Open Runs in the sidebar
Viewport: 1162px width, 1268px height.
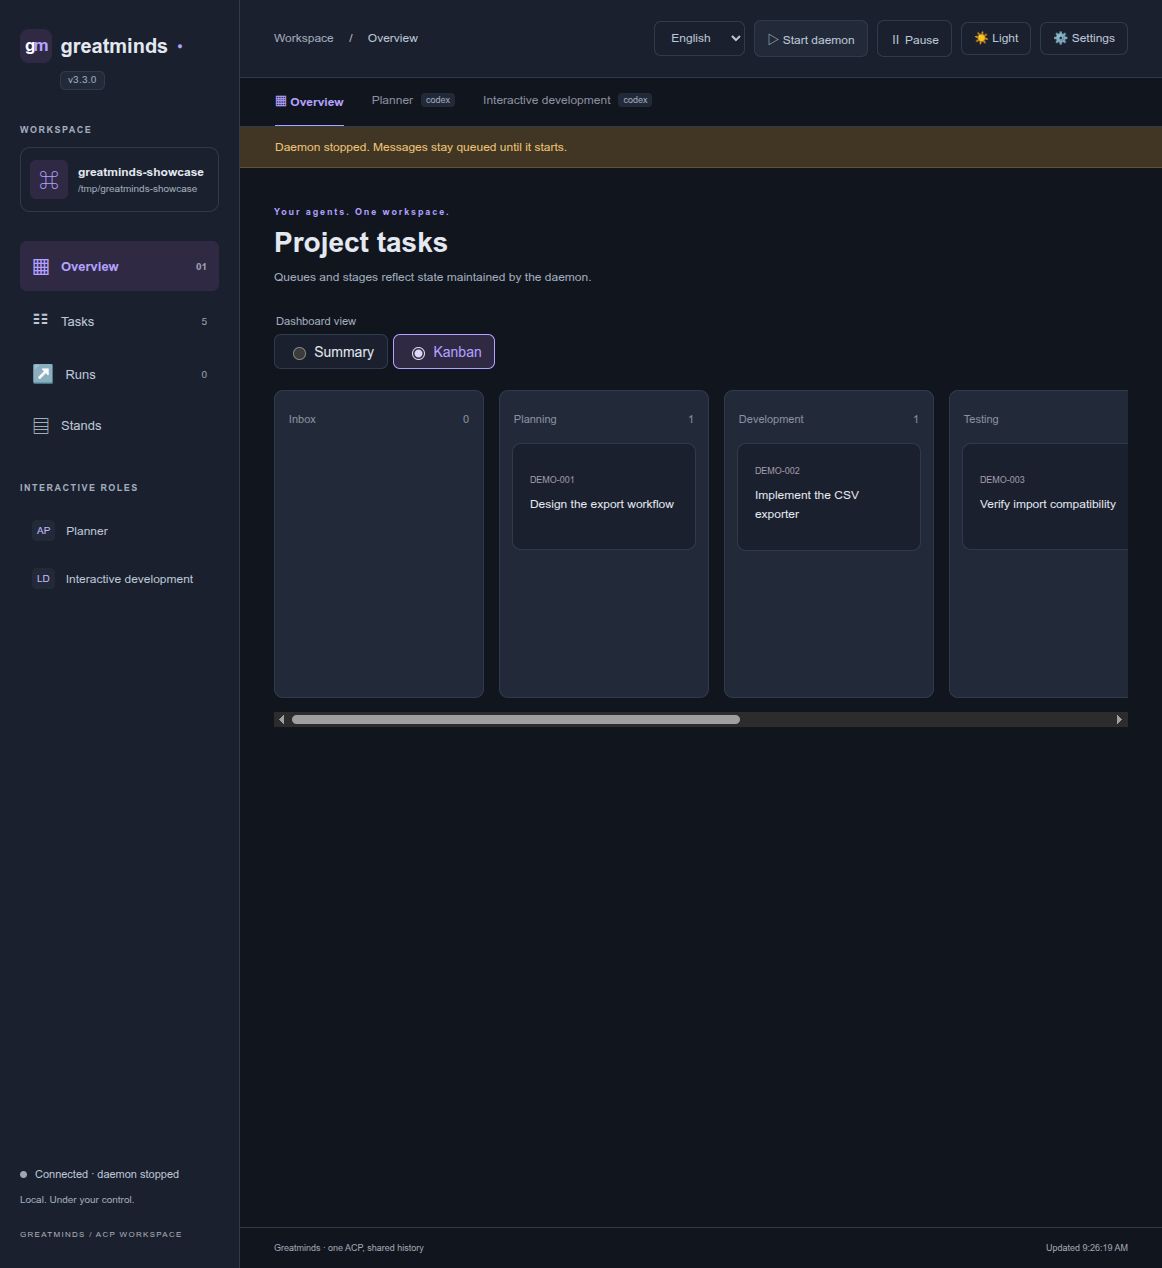coord(119,374)
